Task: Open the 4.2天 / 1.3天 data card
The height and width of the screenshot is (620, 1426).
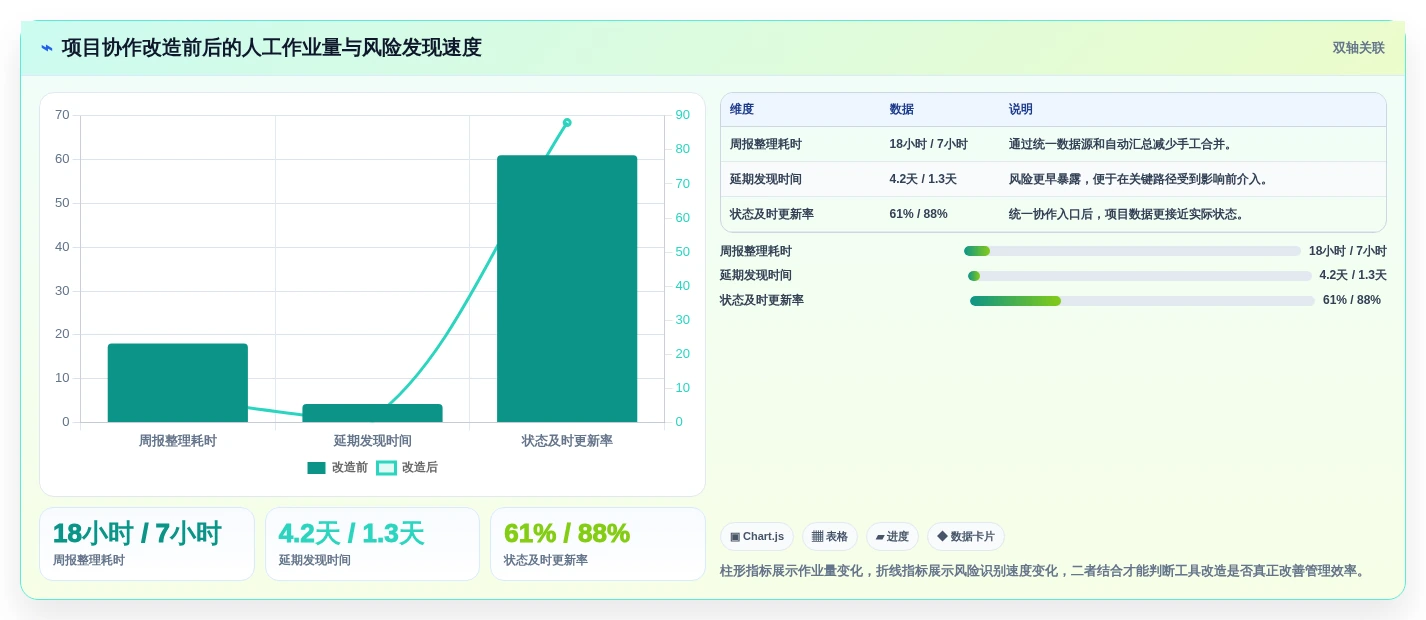Action: click(x=372, y=544)
